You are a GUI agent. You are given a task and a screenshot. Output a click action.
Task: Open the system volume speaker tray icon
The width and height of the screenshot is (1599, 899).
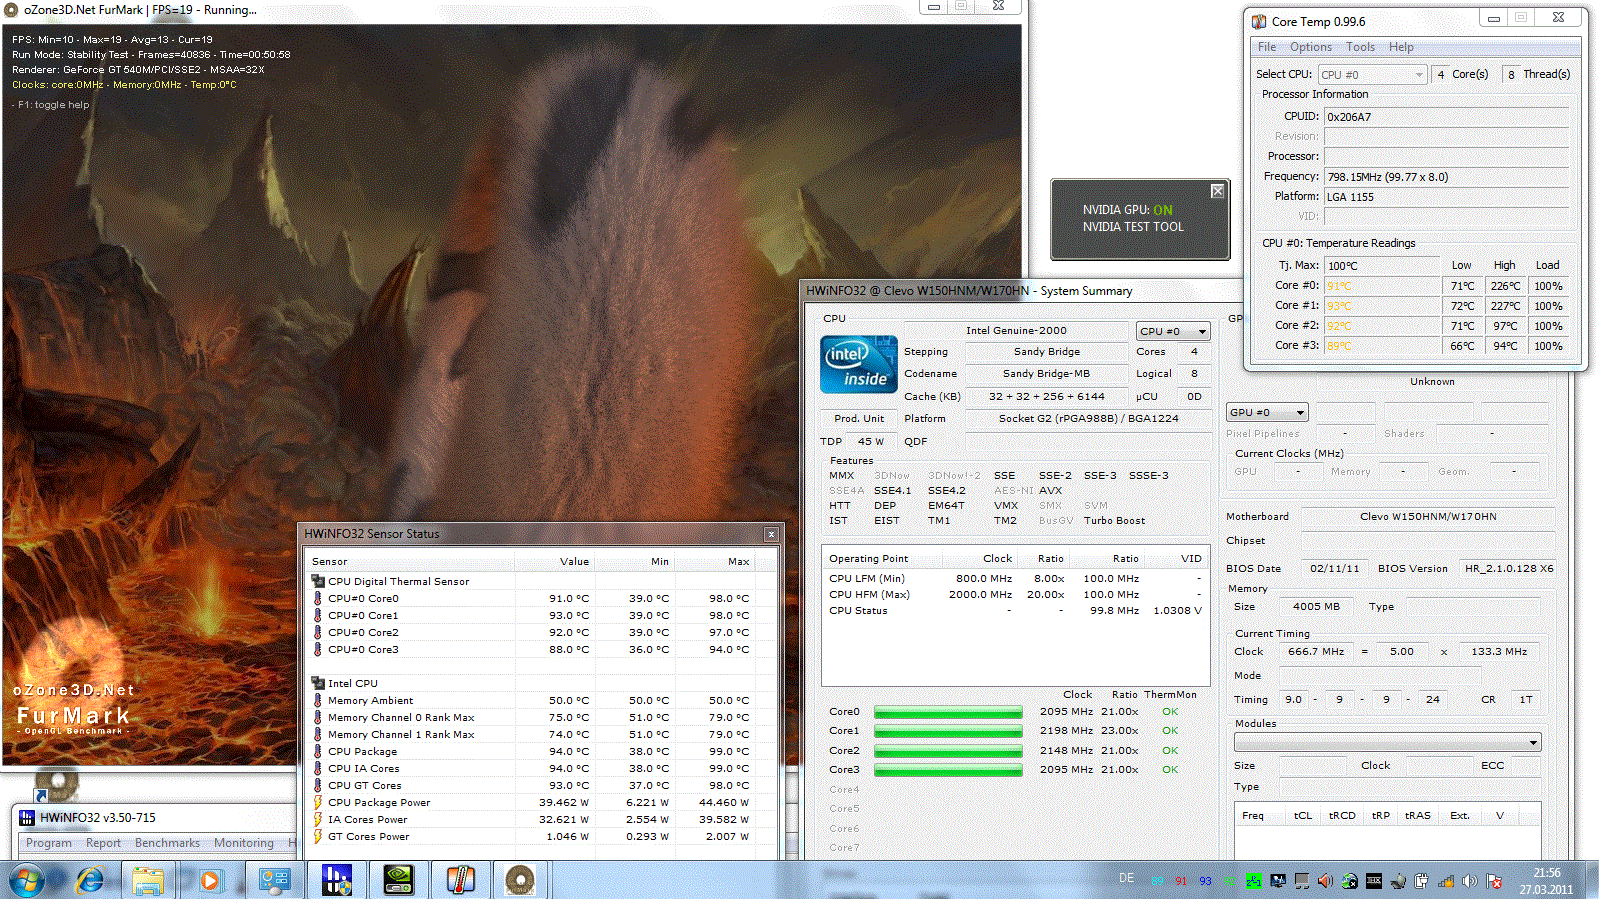tap(1470, 881)
